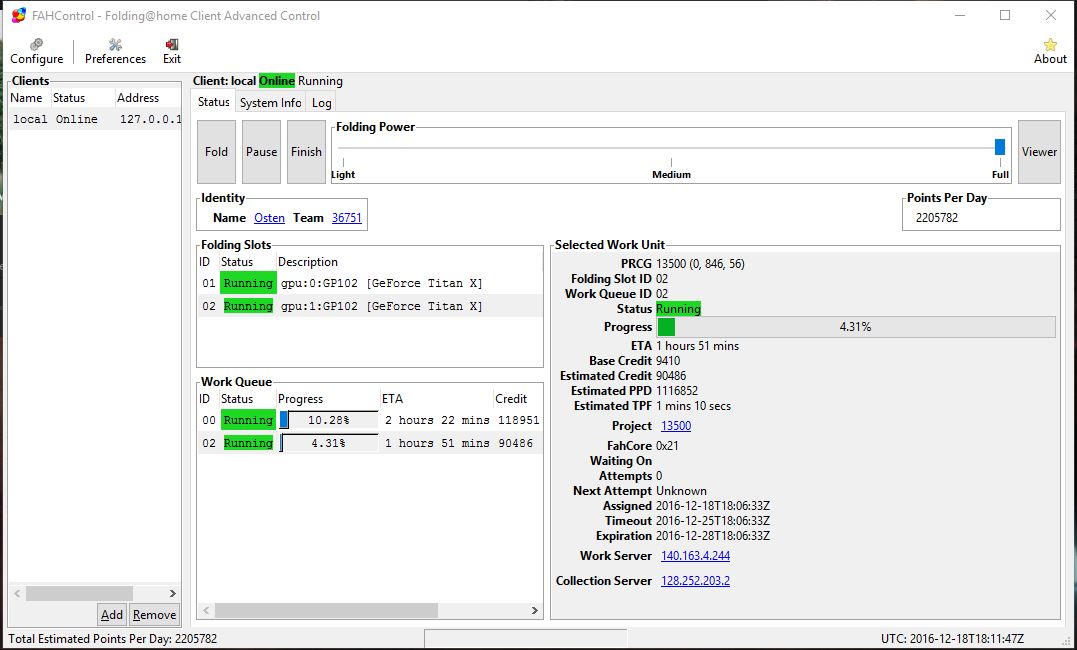Click the Estimated PPD value 1116852
1077x650 pixels.
pyautogui.click(x=677, y=391)
